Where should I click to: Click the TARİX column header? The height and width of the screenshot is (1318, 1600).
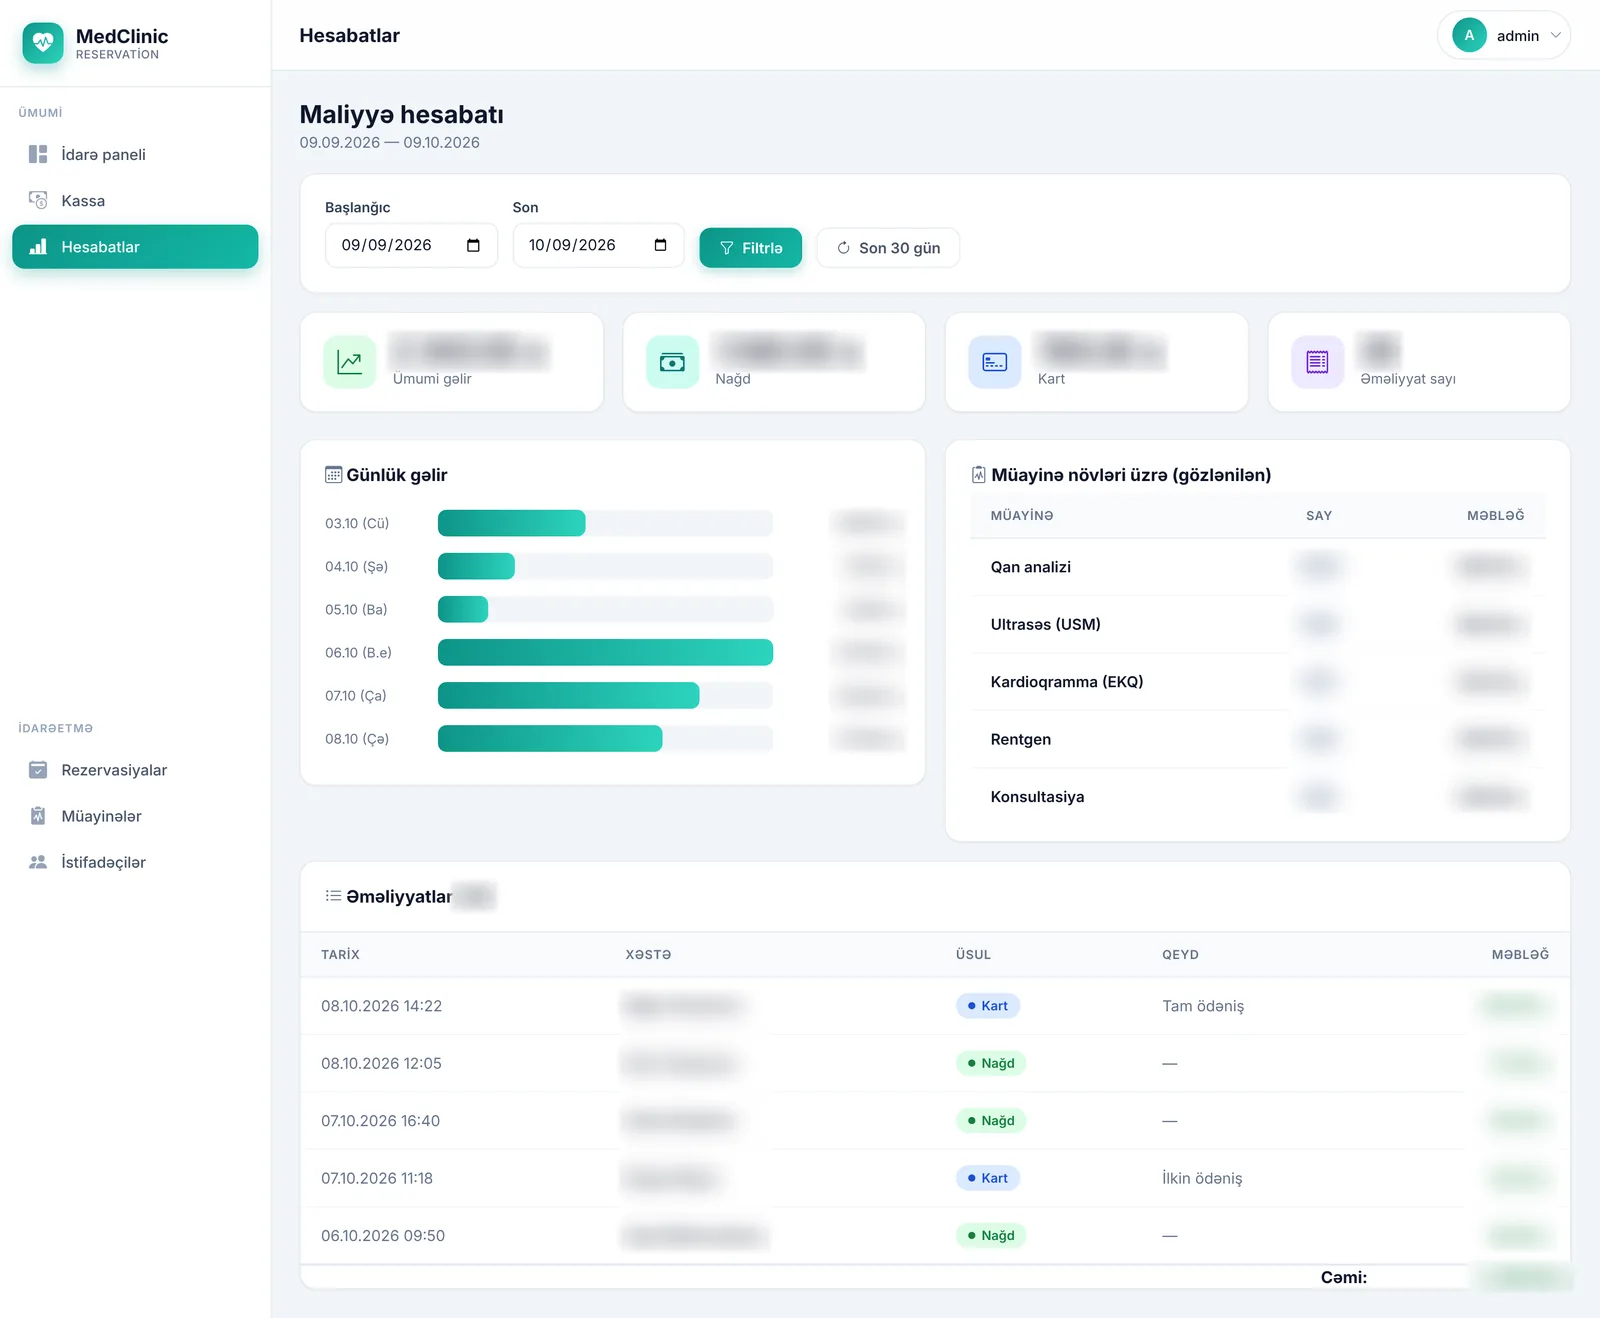point(340,955)
